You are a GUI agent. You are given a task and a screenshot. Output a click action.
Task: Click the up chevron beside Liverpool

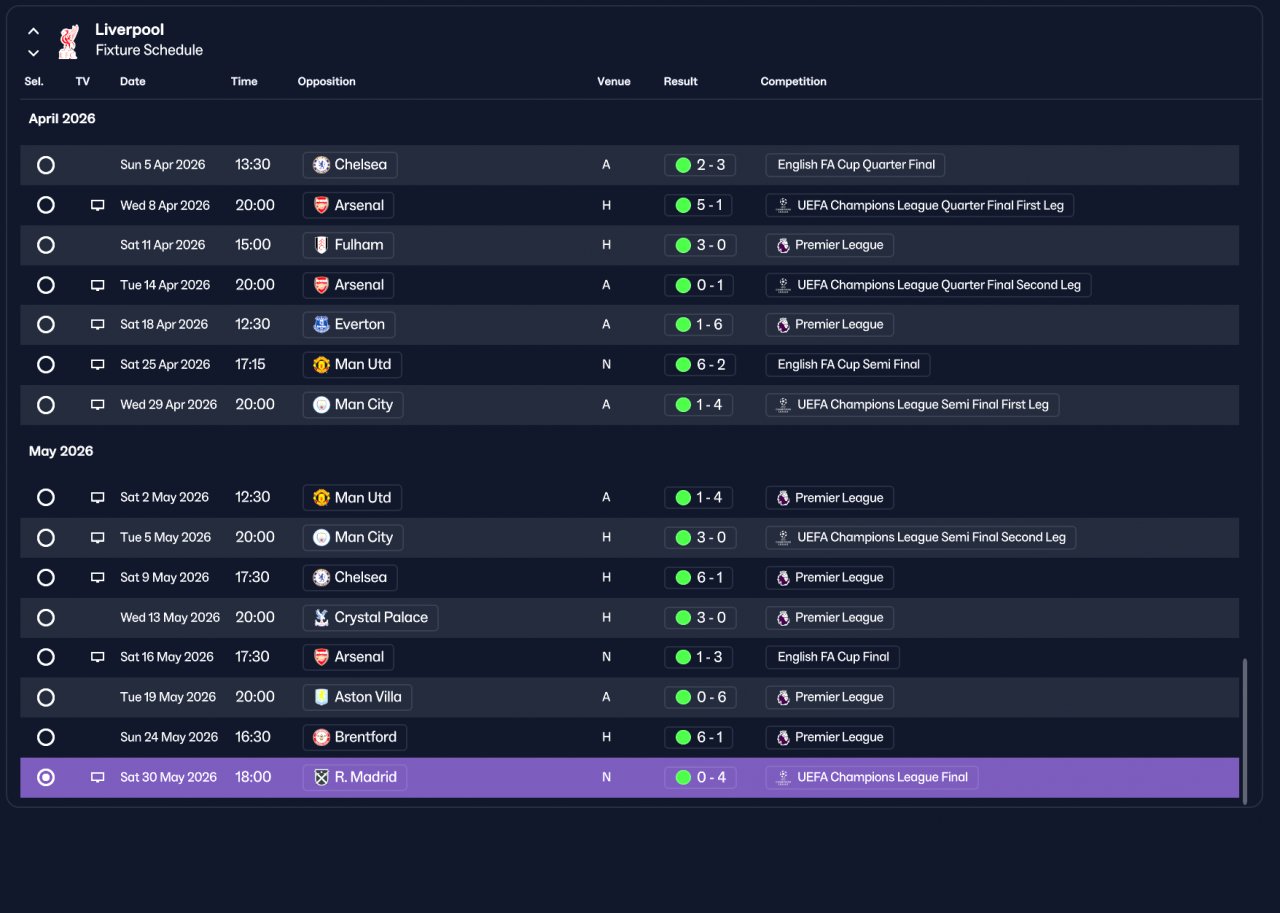34,31
